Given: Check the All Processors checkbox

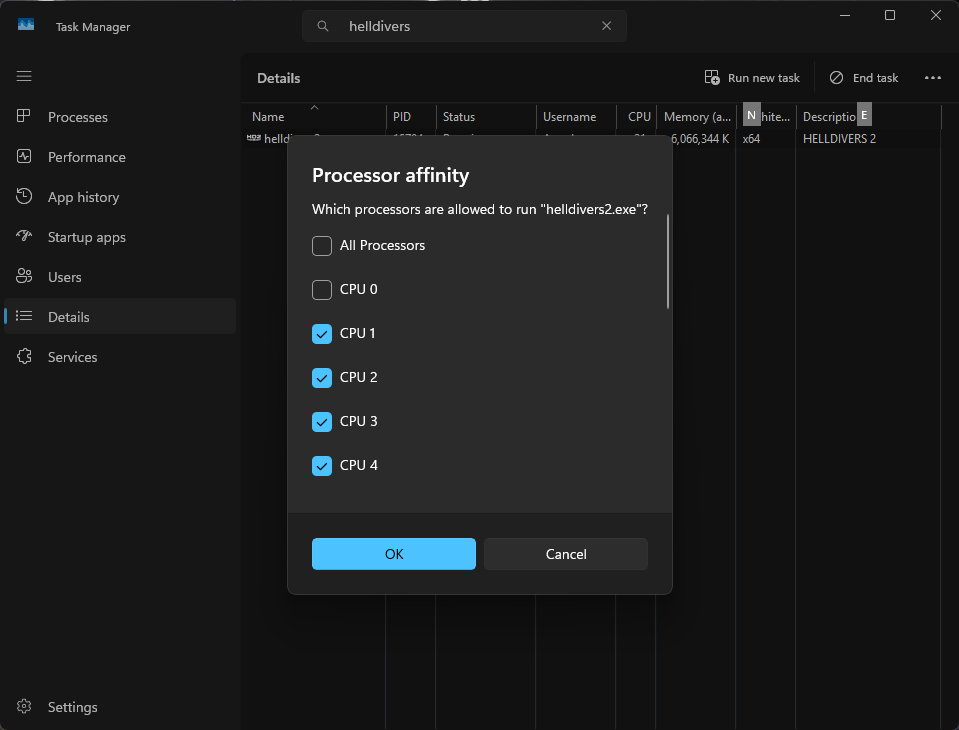Looking at the screenshot, I should tap(322, 246).
